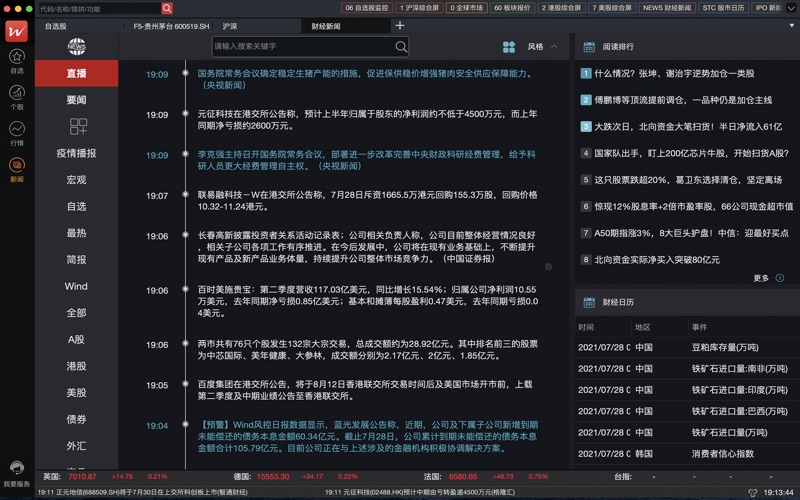Expand the 风格 style dropdown
Viewport: 800px width, 500px height.
(543, 46)
